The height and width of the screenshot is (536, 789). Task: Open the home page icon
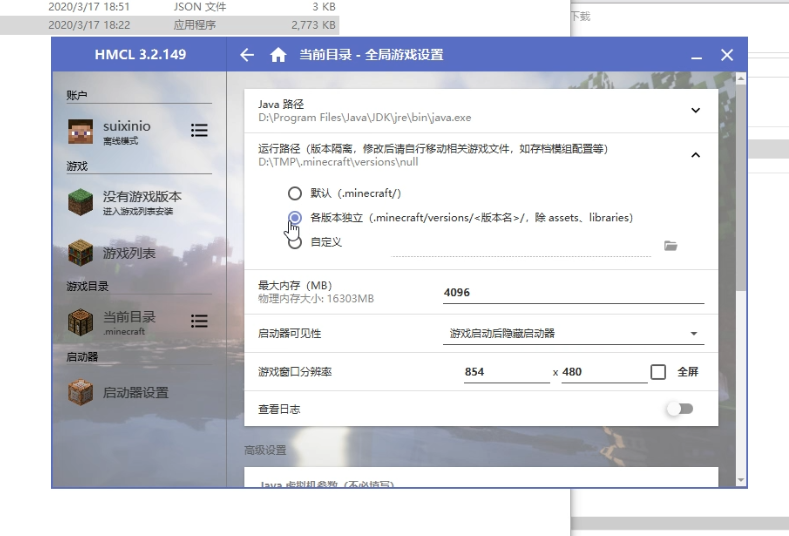(x=278, y=55)
